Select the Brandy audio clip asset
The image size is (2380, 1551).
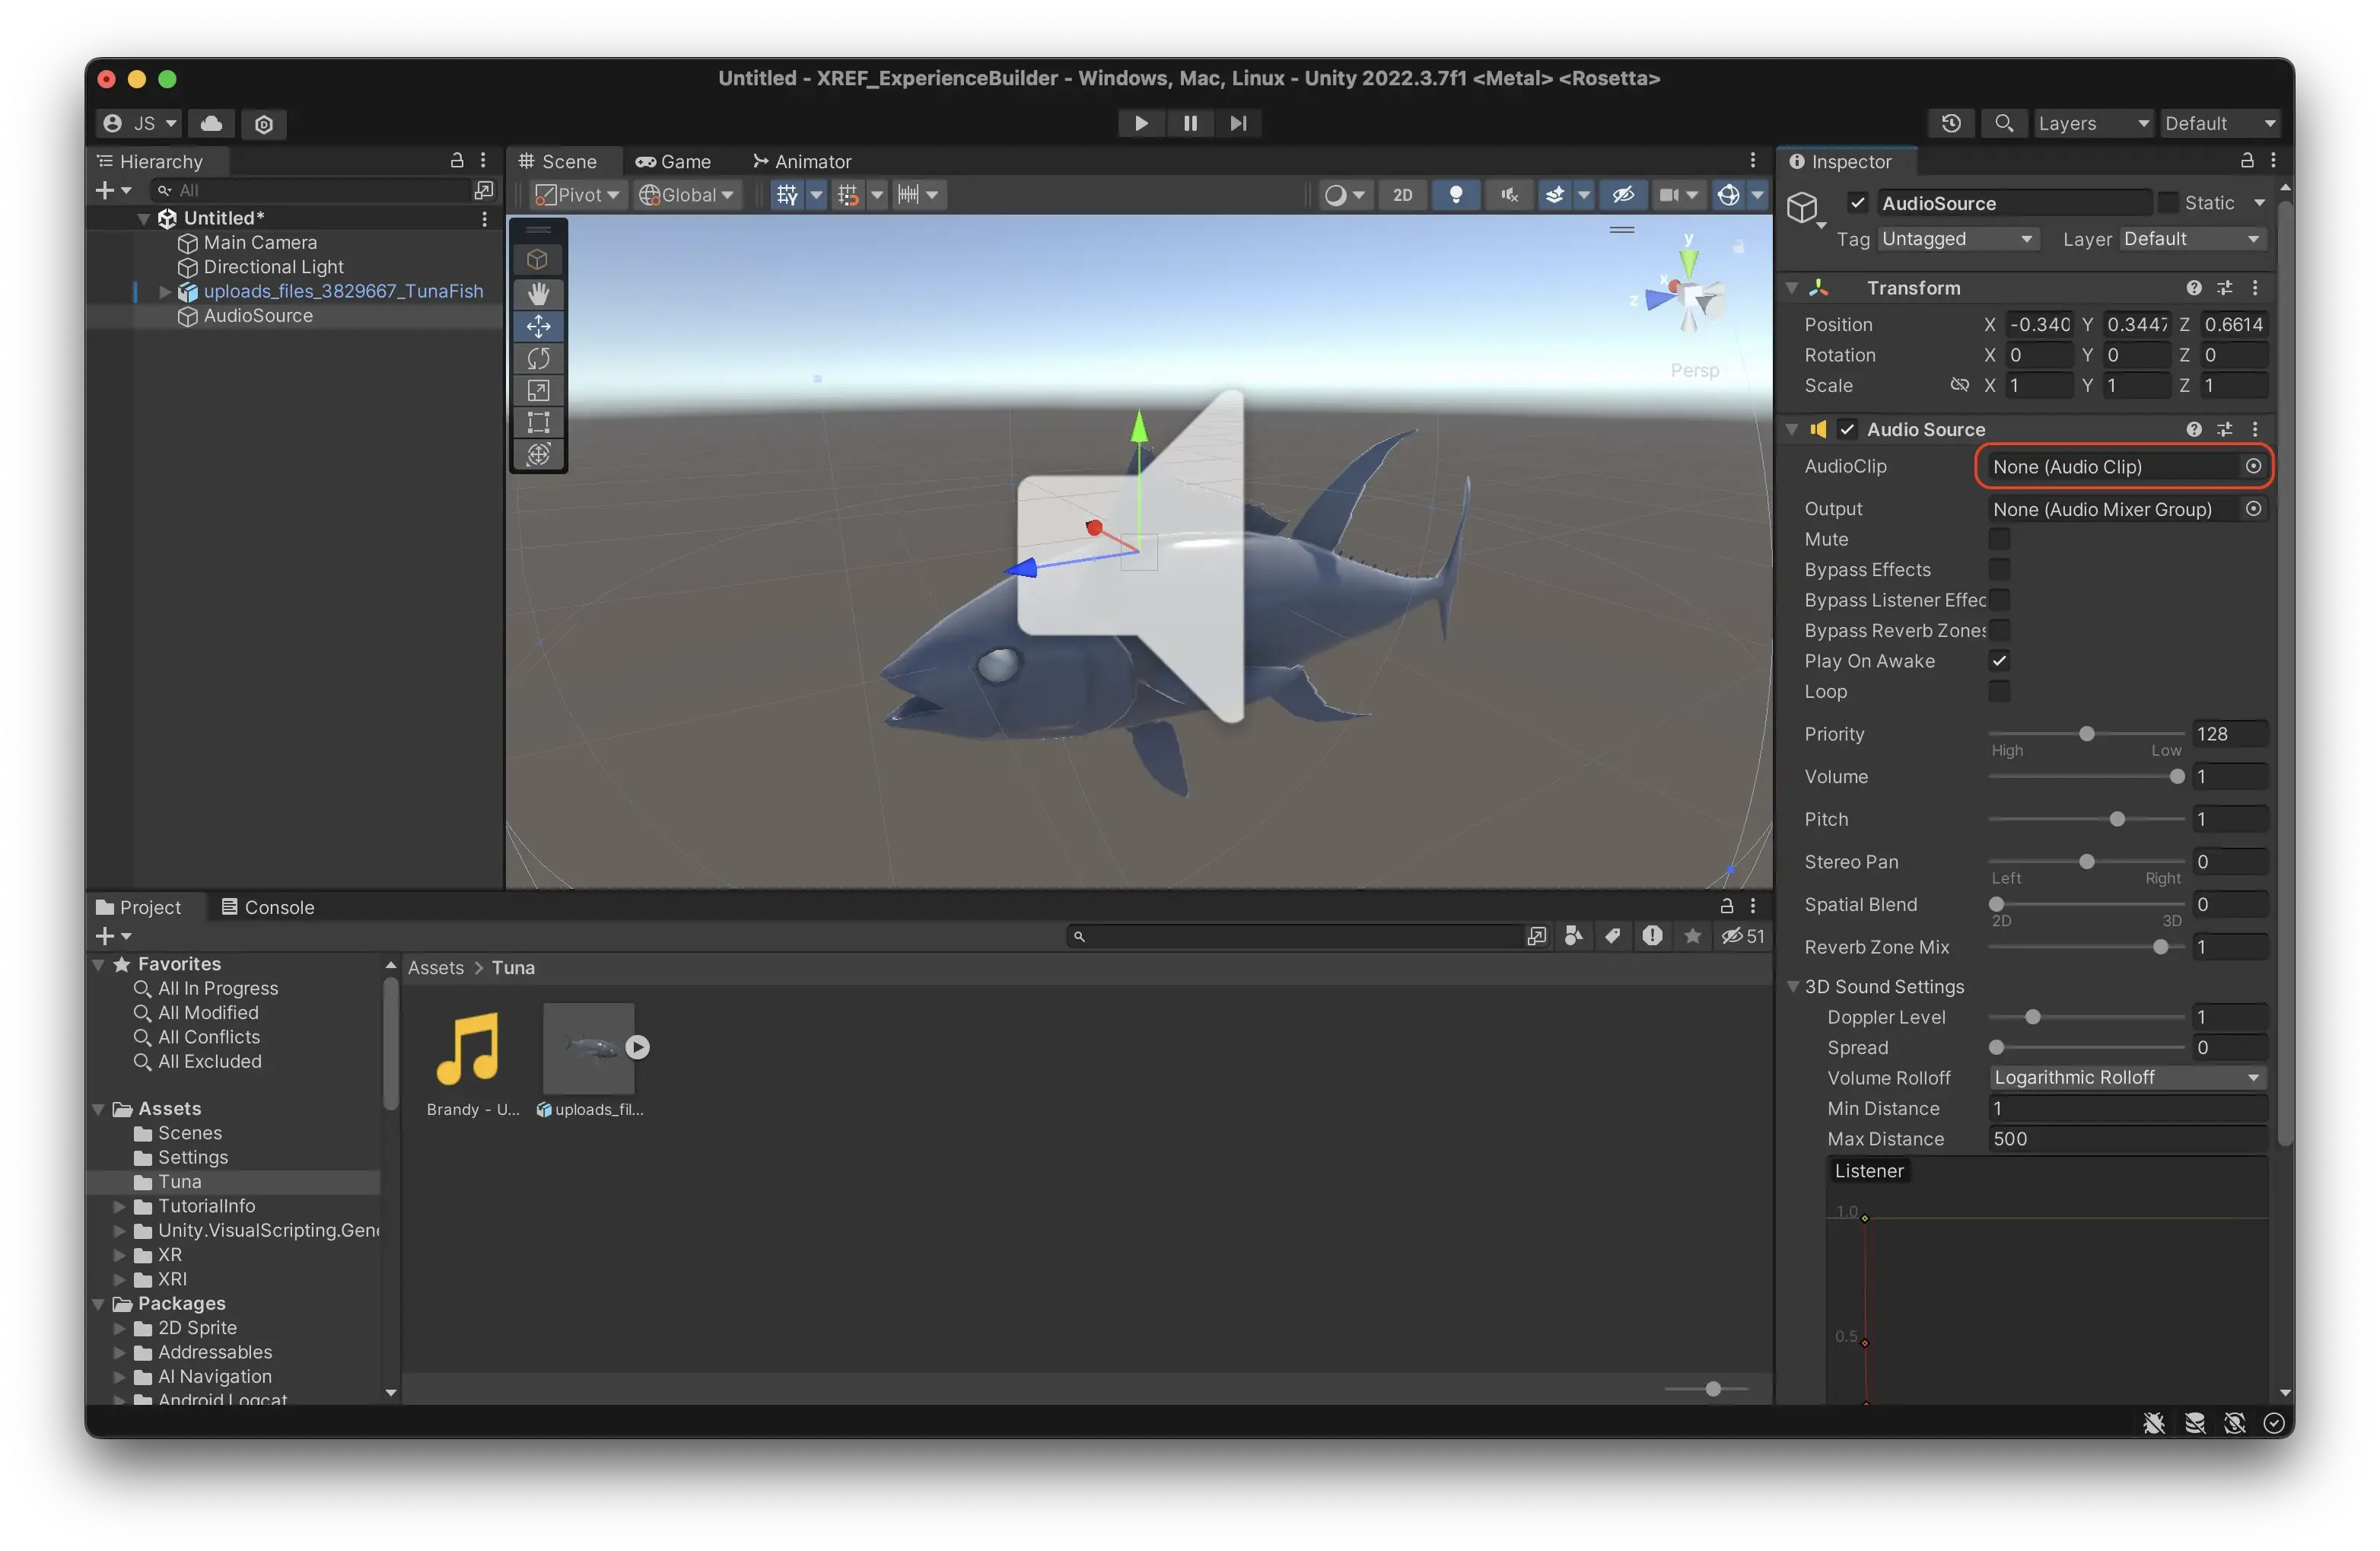[468, 1050]
